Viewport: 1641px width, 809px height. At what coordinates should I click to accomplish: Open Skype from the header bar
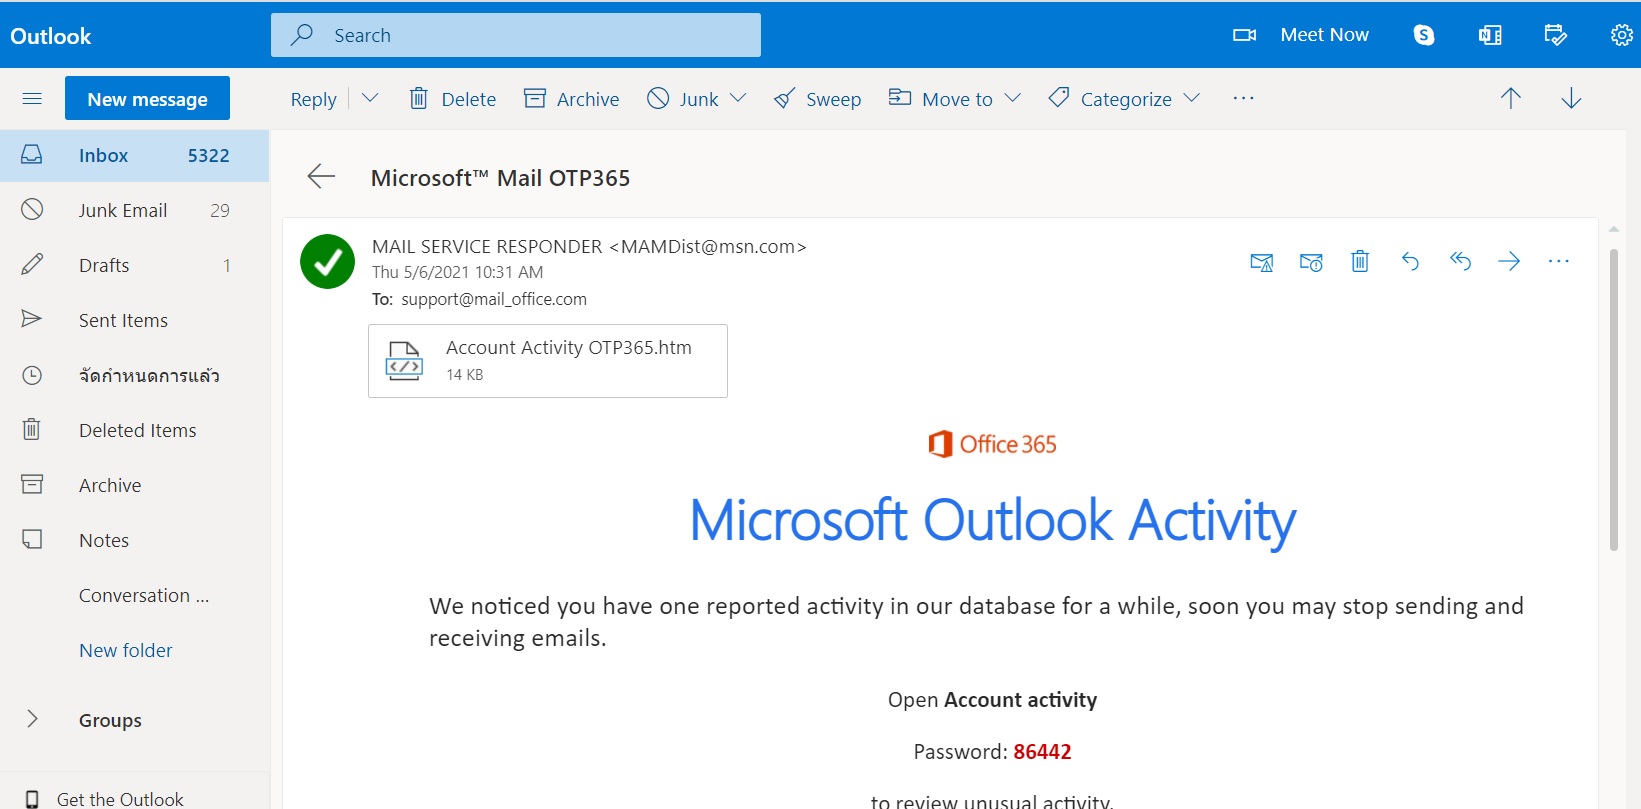[1424, 35]
